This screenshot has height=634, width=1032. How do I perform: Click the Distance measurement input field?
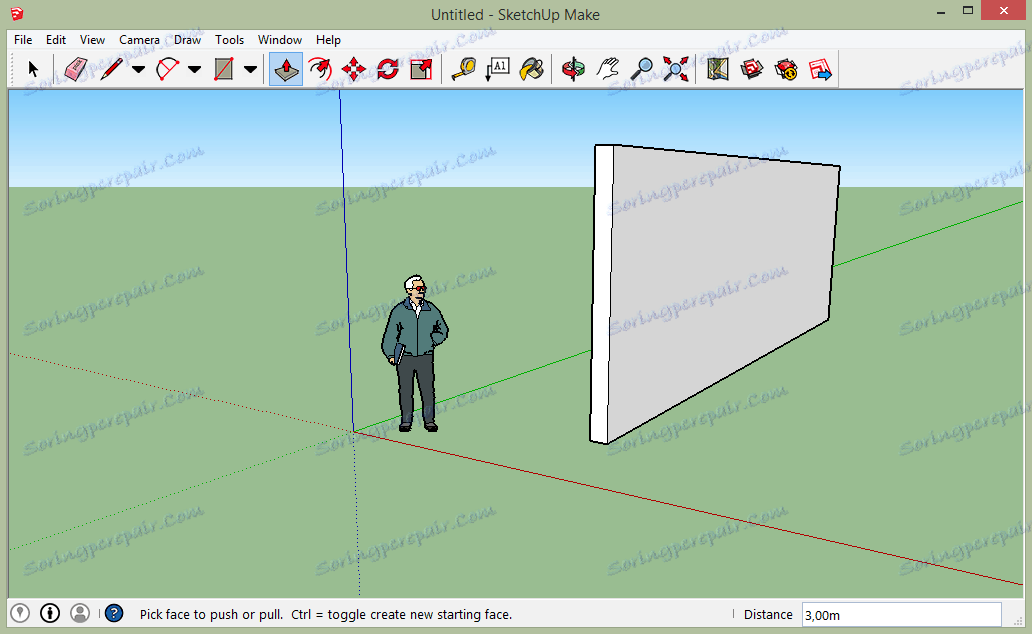900,614
